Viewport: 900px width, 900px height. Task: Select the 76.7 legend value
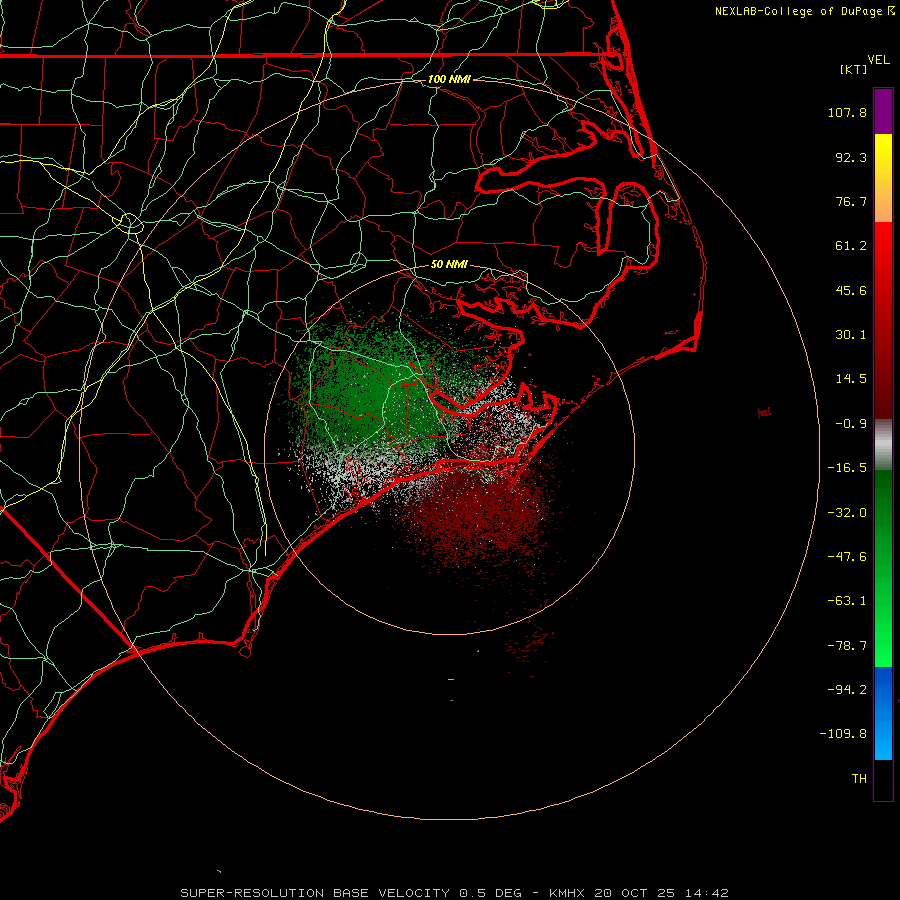click(851, 201)
